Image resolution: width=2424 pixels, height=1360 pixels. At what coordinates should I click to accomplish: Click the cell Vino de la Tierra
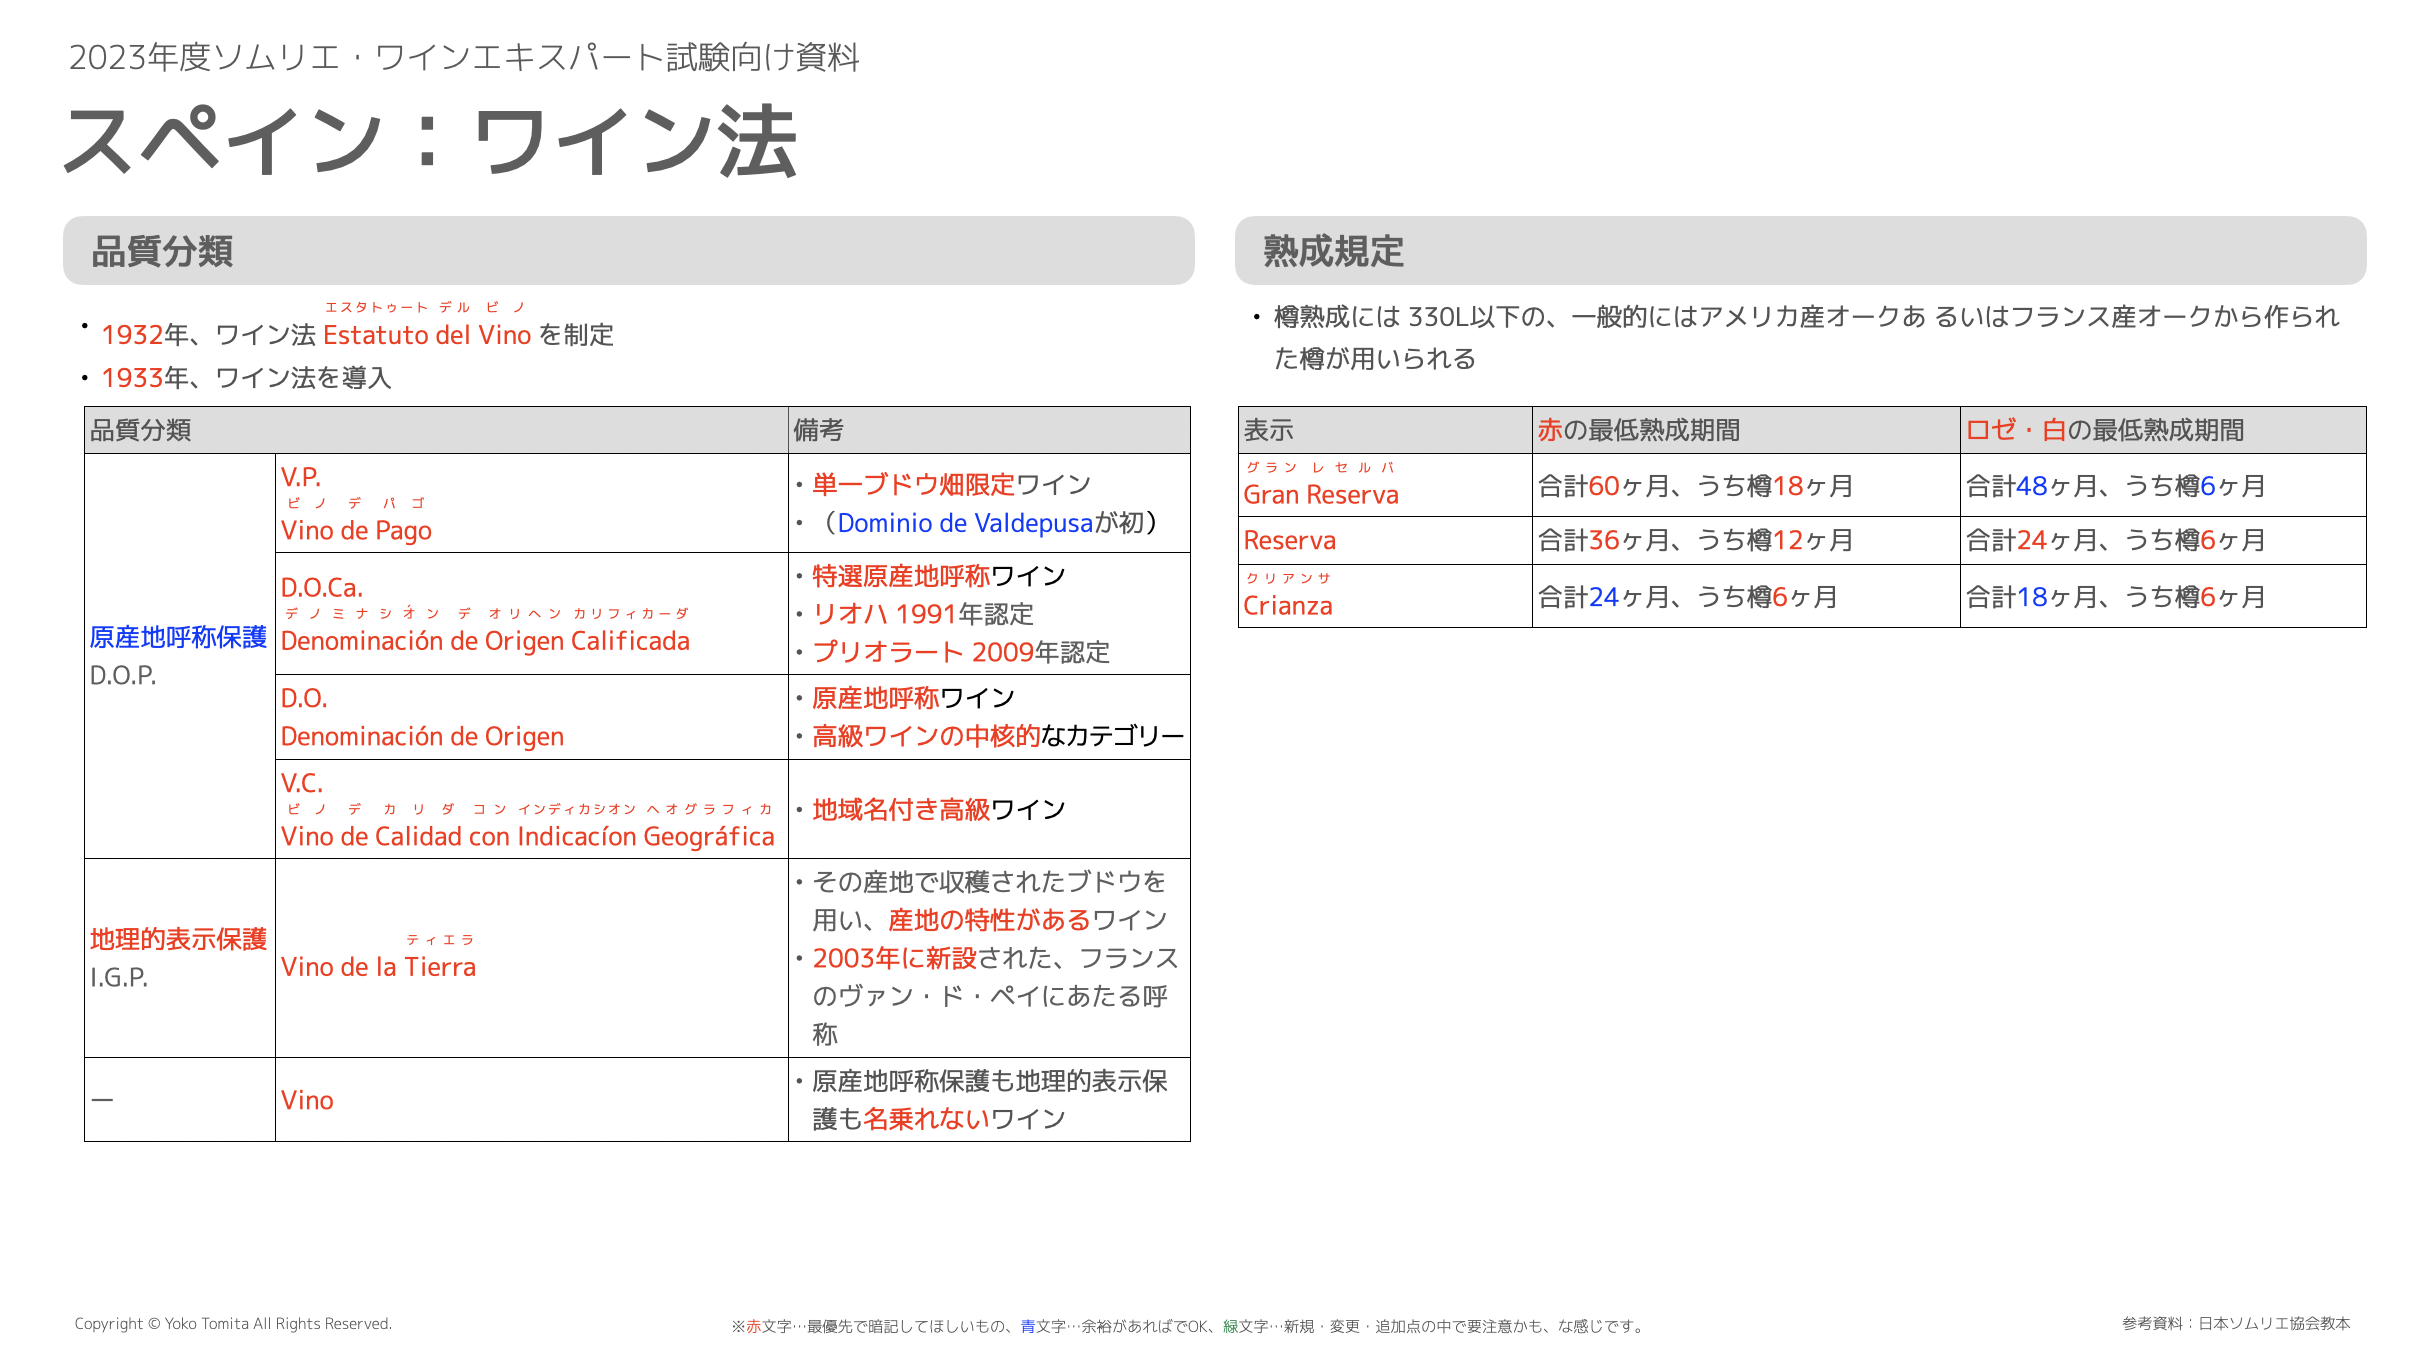coord(379,967)
